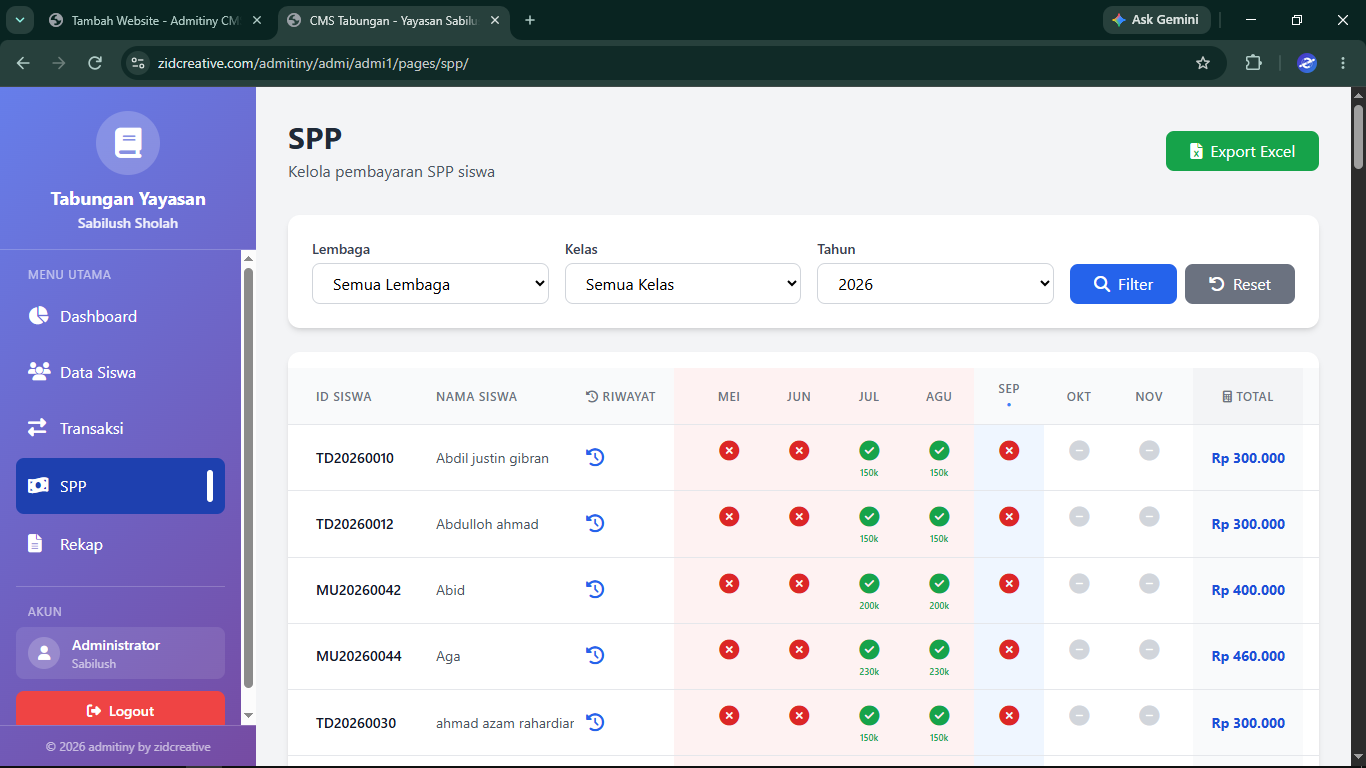Open payment history icon in Aga row
Screen dimensions: 1366x768
(595, 655)
